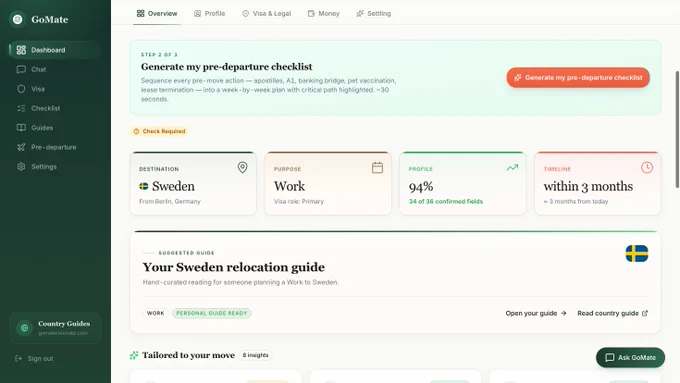
Task: Open the Ask GoMate chat button
Action: [x=630, y=357]
